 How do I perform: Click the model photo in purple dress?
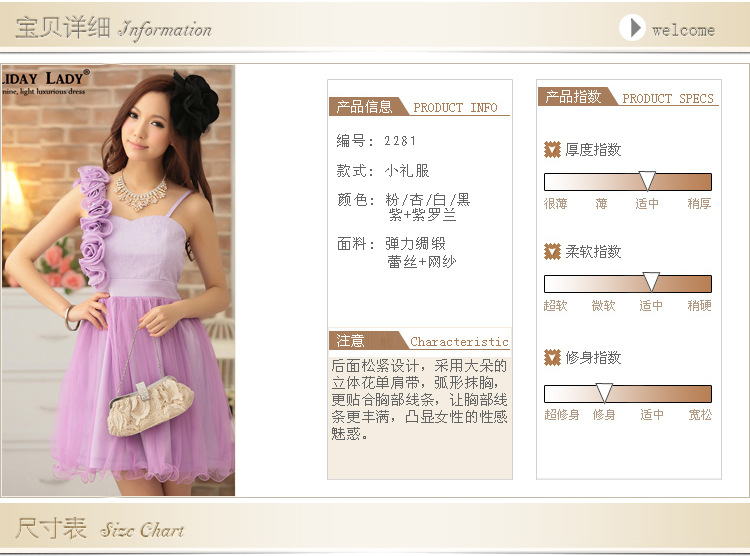[118, 300]
